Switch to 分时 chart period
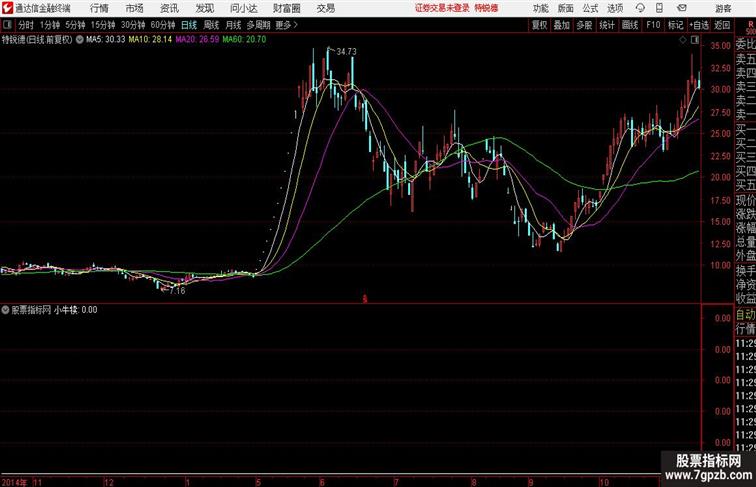 (26, 25)
